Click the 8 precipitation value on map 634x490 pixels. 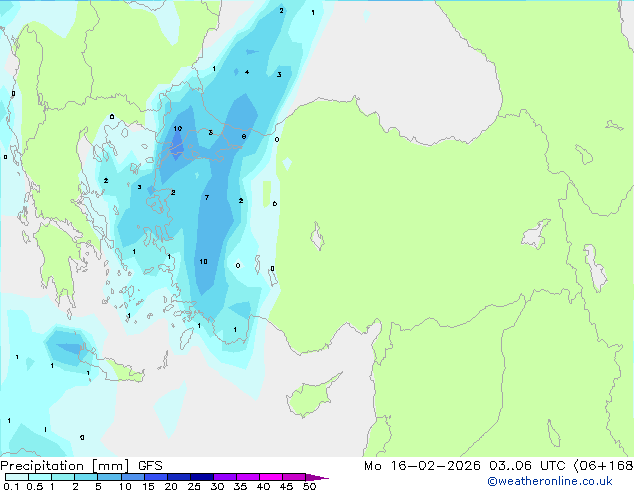point(244,137)
